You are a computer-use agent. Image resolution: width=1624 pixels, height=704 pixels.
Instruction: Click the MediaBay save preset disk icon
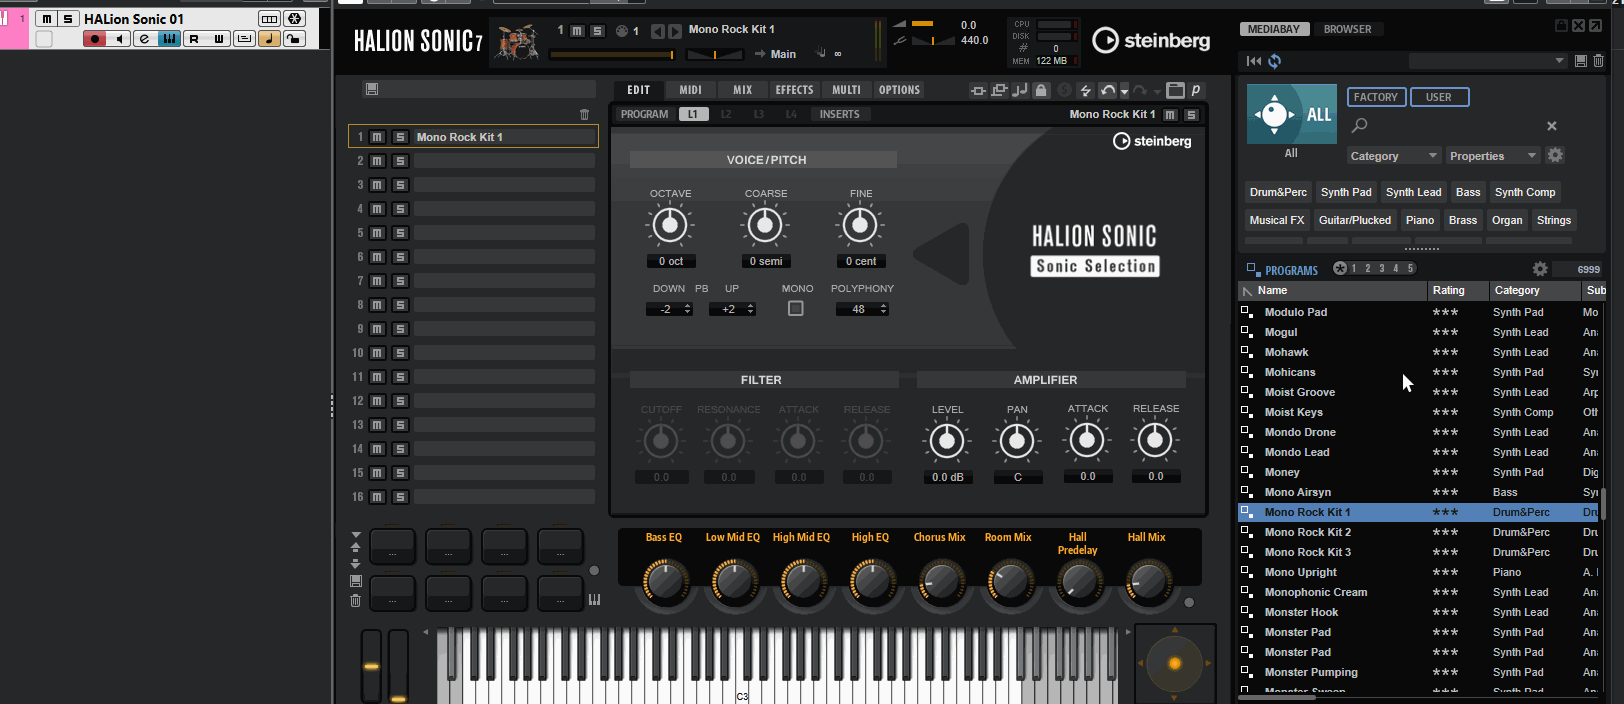coord(1581,61)
